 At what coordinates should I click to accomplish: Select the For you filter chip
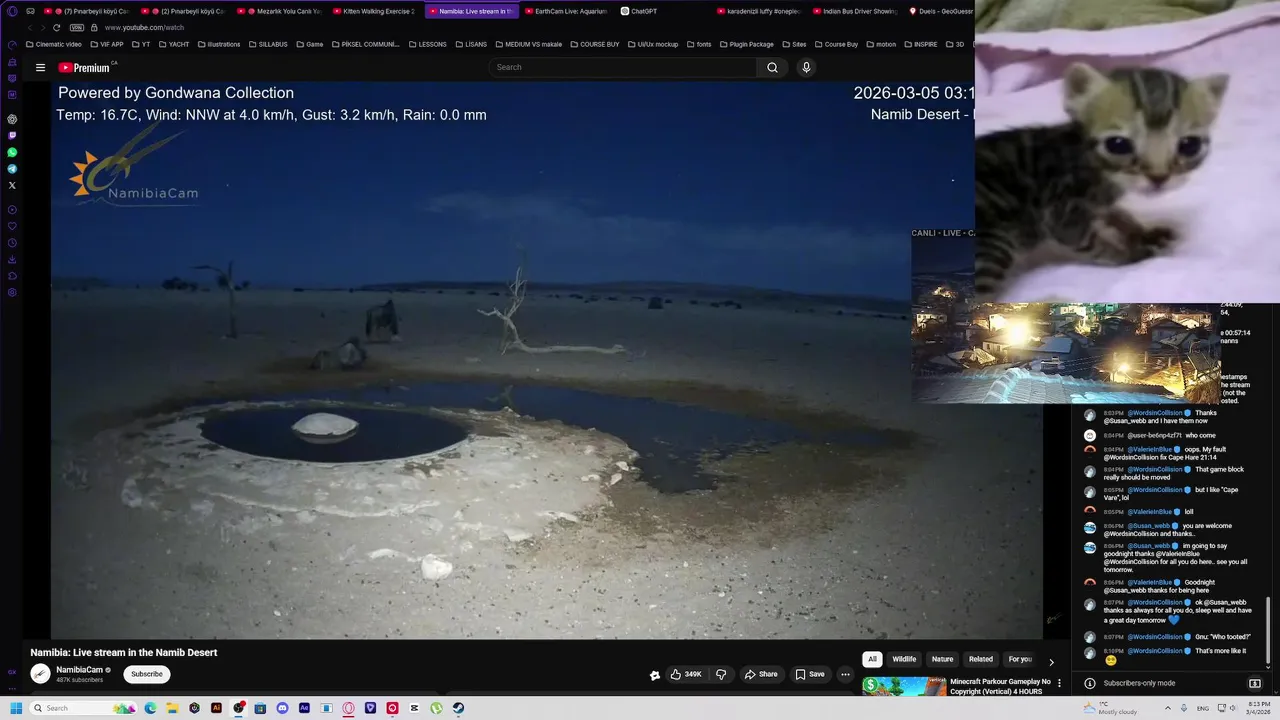coord(1020,659)
